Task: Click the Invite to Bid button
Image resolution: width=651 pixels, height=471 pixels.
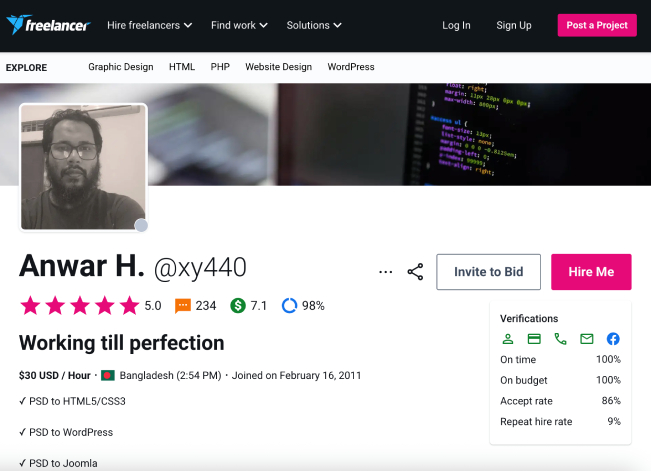Action: pos(488,272)
